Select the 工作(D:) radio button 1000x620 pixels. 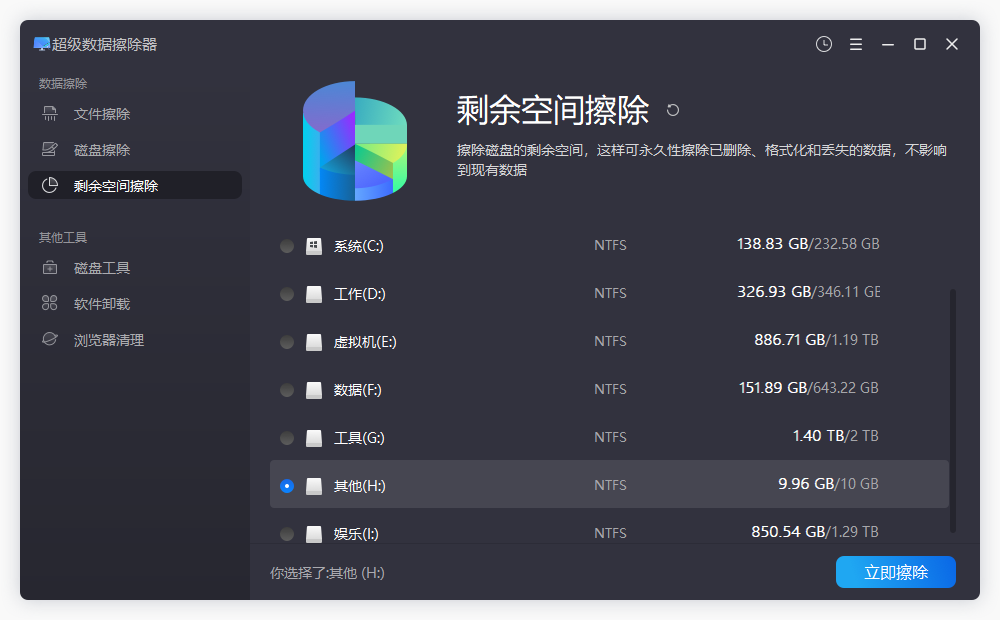pos(287,294)
